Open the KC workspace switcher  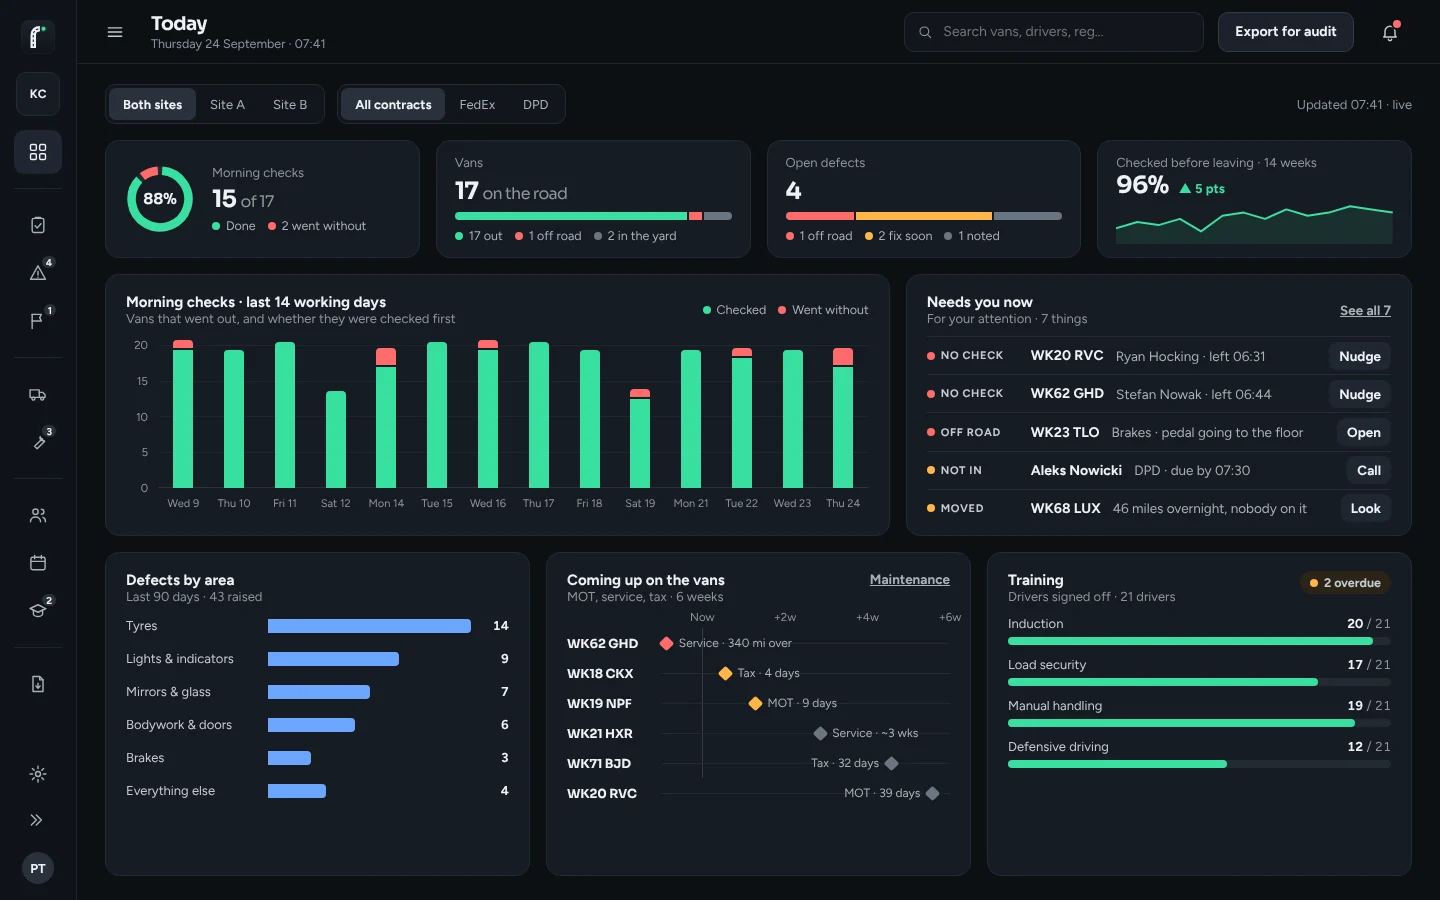click(x=38, y=94)
